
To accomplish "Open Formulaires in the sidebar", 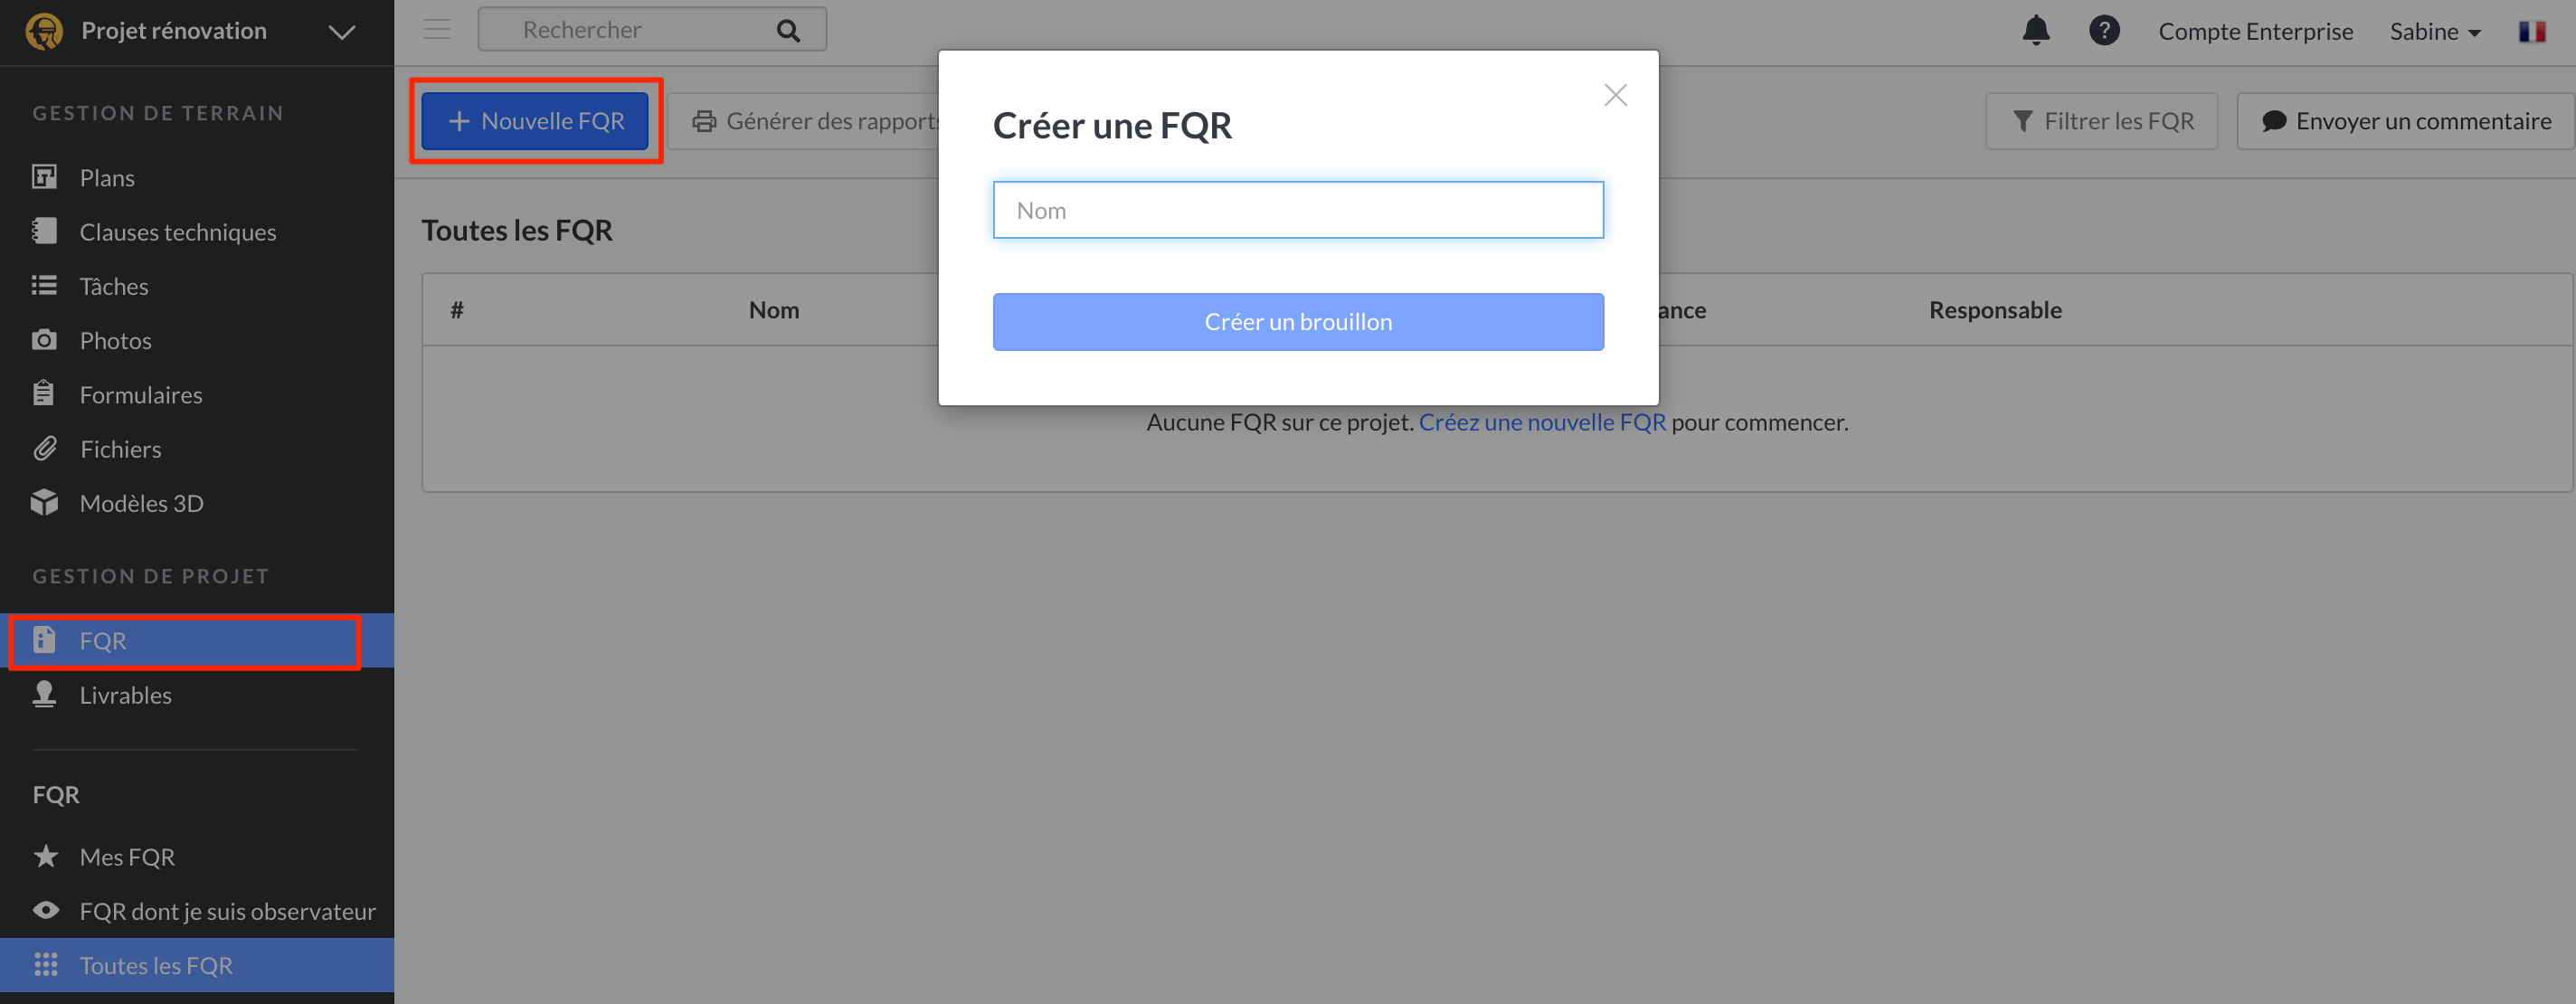I will [197, 394].
